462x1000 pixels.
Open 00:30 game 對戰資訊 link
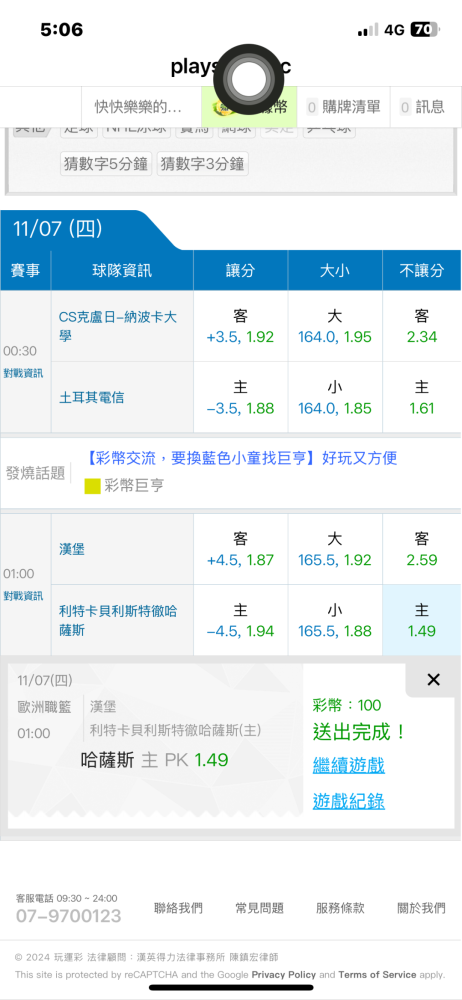(24, 373)
